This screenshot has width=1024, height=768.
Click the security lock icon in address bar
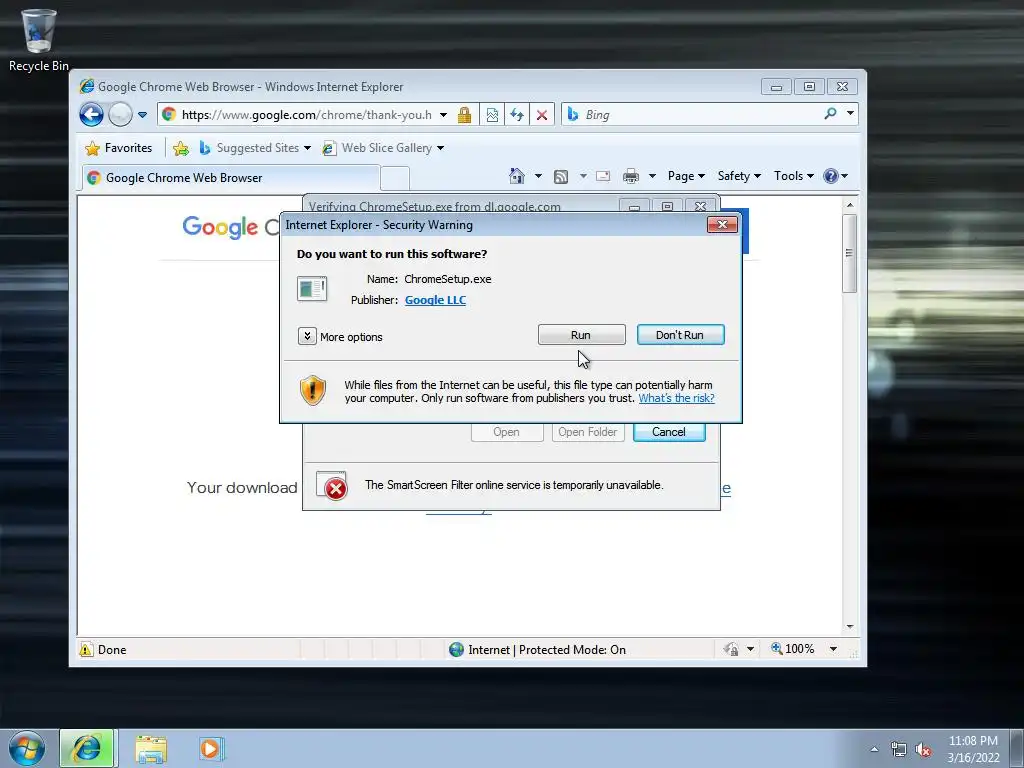click(464, 115)
